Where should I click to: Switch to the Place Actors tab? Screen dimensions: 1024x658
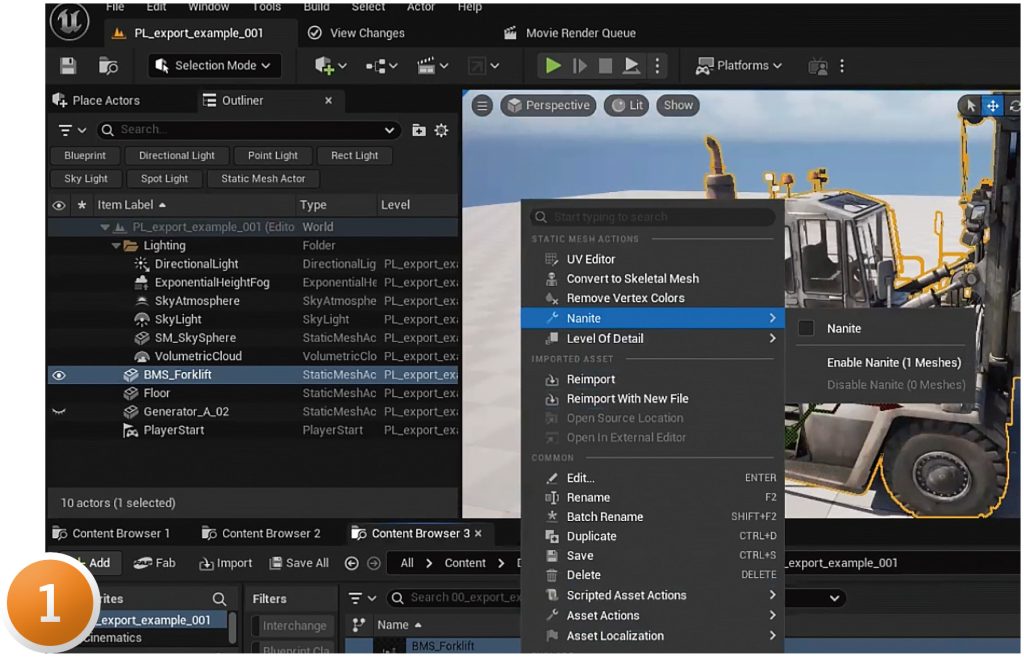pyautogui.click(x=97, y=101)
